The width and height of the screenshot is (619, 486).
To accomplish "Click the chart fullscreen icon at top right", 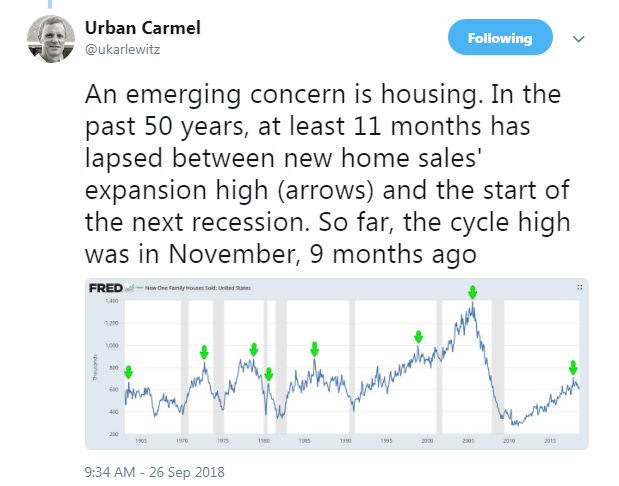I will [x=580, y=287].
